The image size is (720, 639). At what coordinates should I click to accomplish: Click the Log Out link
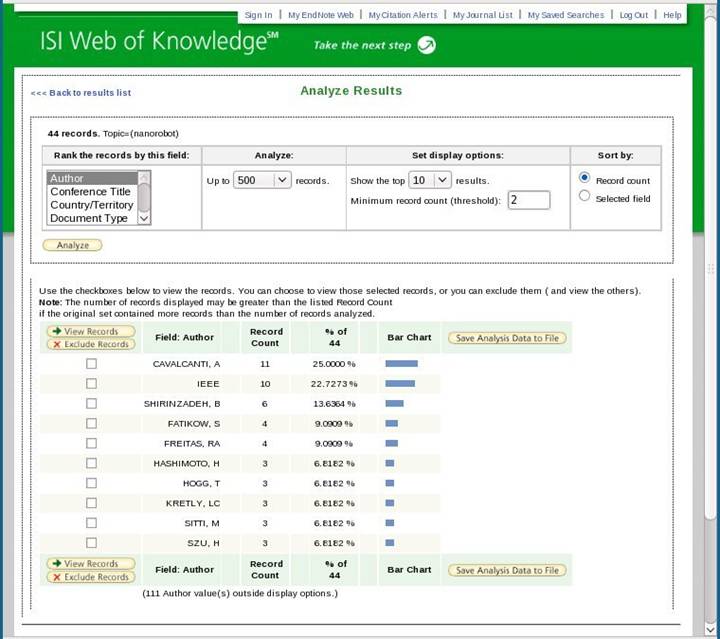[x=634, y=15]
